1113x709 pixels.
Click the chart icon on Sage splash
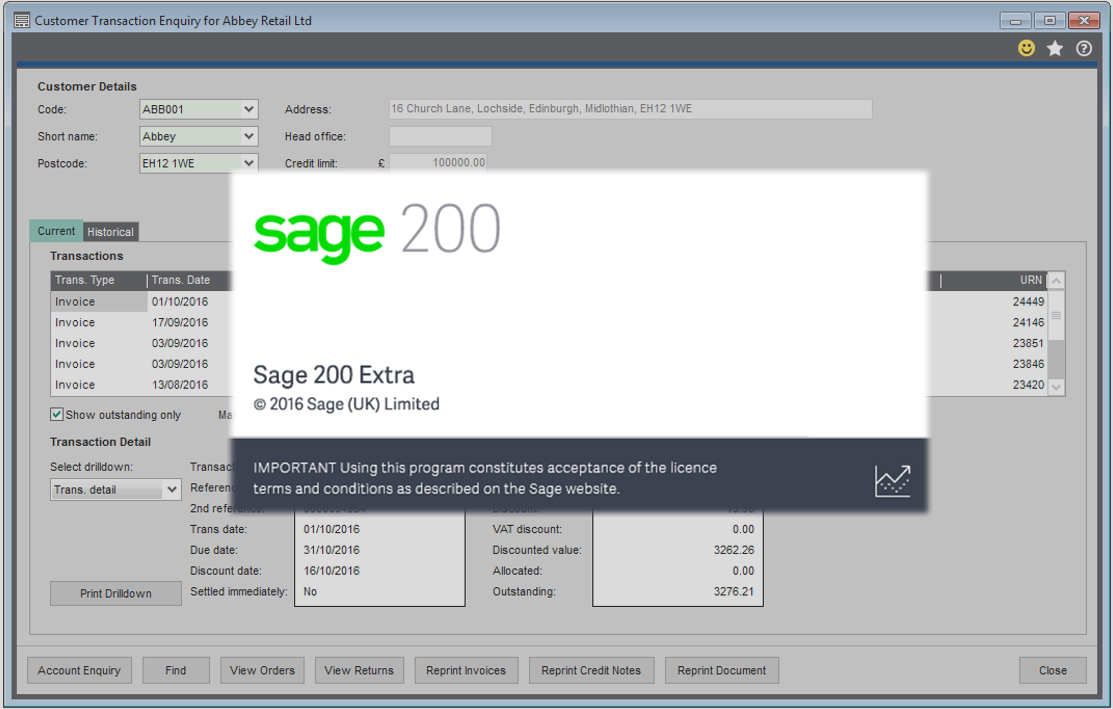click(x=892, y=481)
